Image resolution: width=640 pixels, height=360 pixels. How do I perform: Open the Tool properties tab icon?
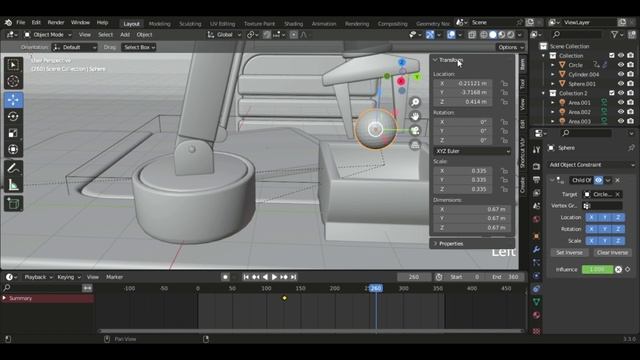tap(536, 150)
